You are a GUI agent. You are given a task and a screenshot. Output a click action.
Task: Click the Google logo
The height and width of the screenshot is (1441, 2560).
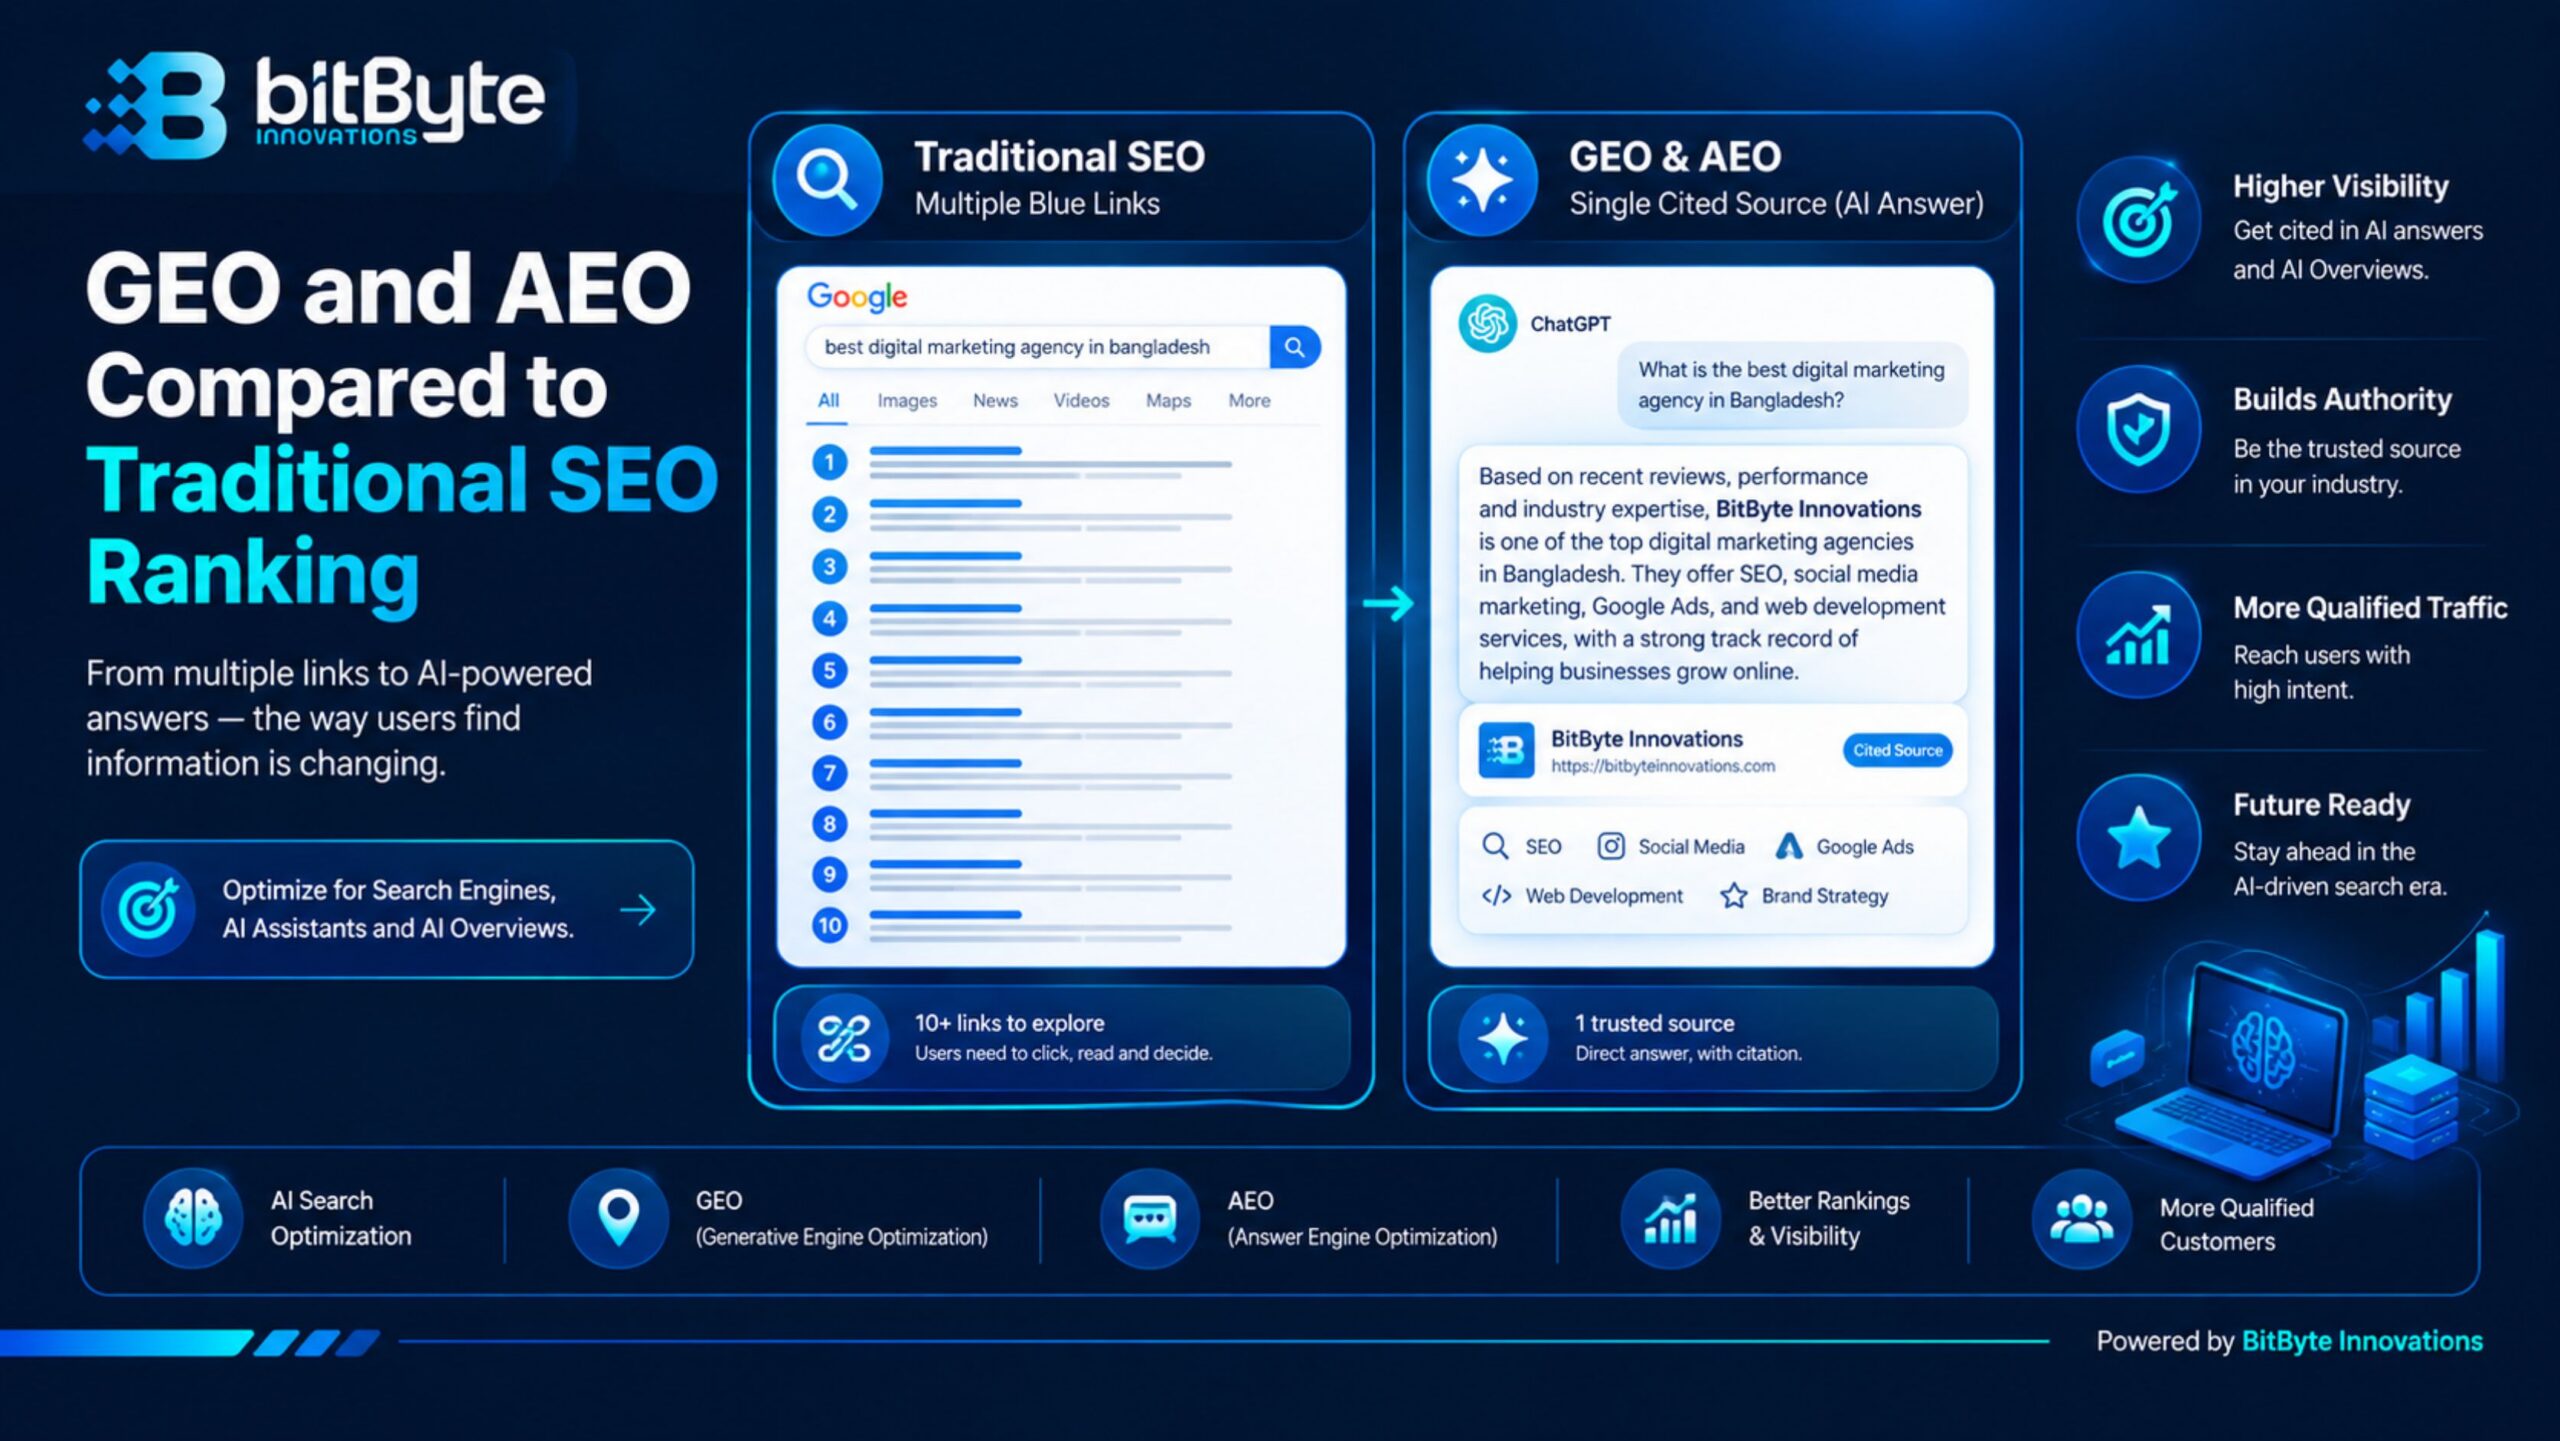tap(857, 296)
